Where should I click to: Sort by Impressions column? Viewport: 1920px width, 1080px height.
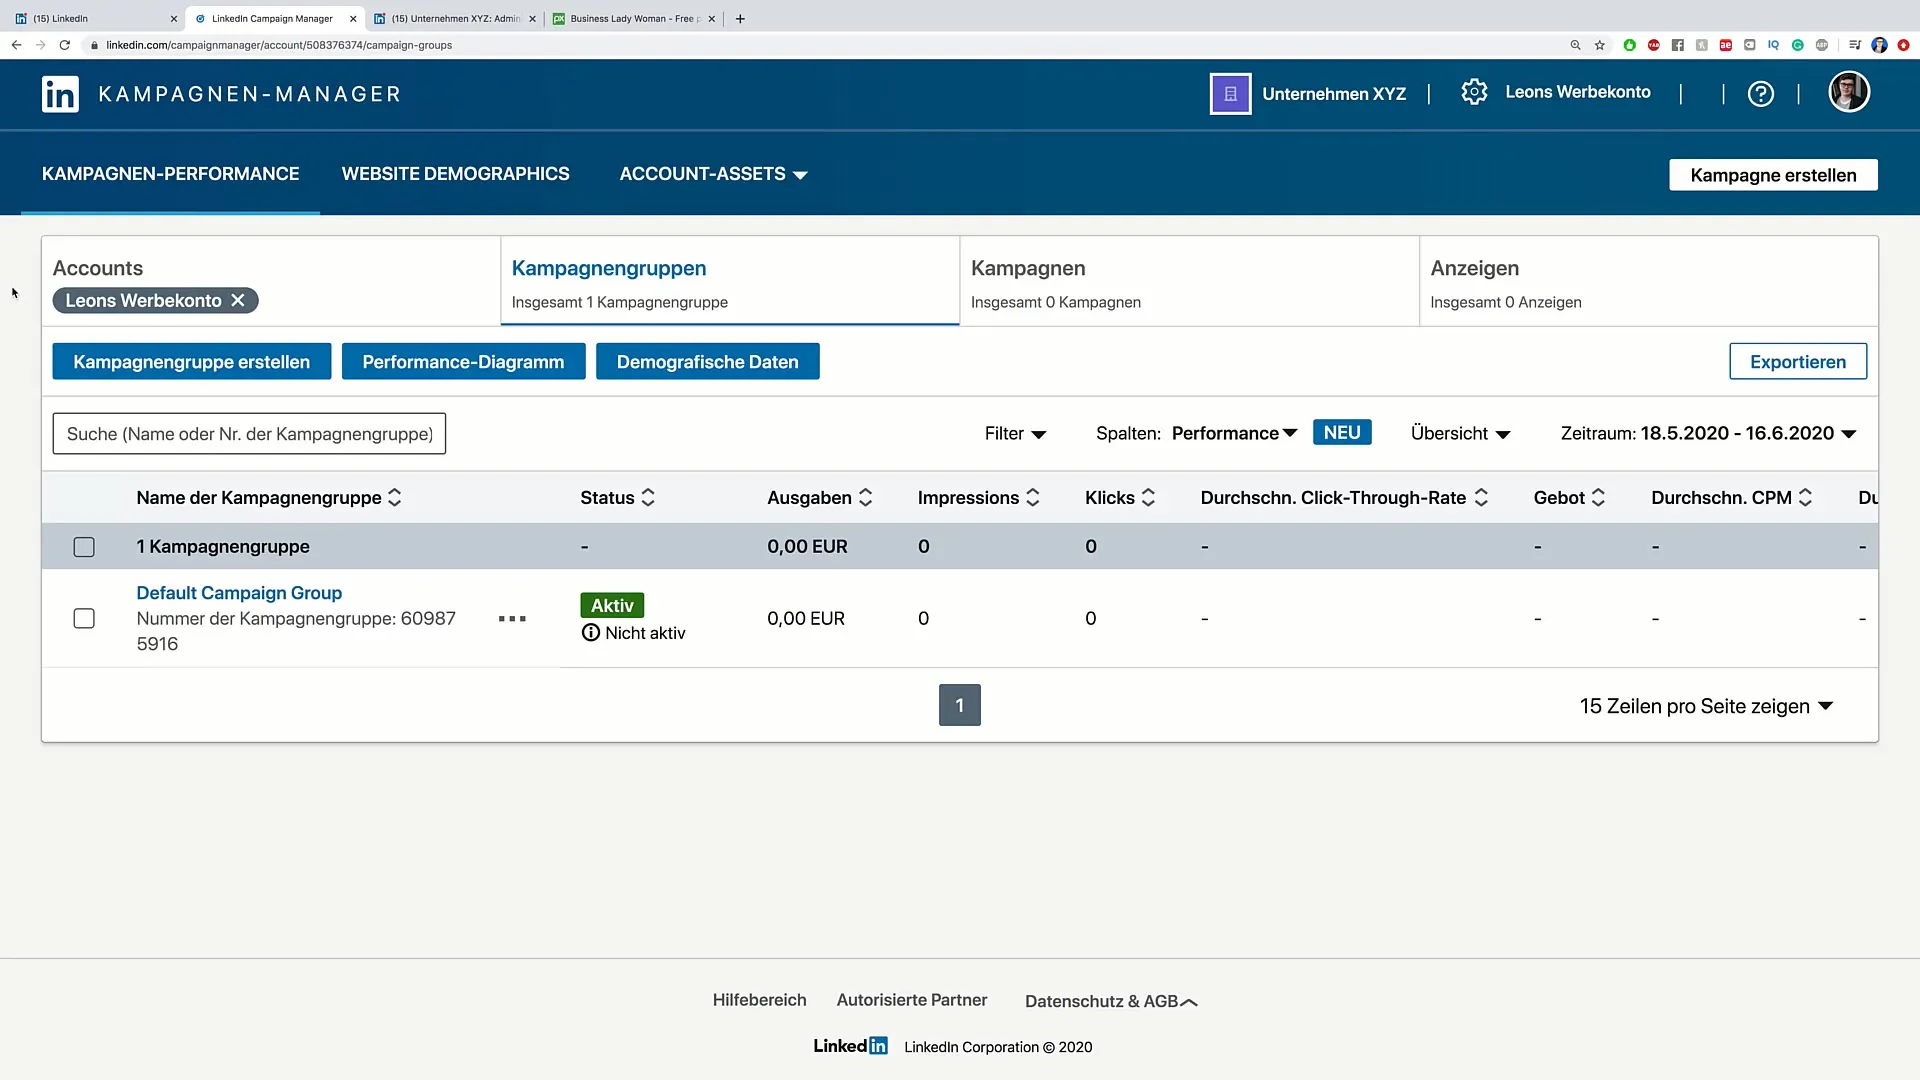point(1033,497)
